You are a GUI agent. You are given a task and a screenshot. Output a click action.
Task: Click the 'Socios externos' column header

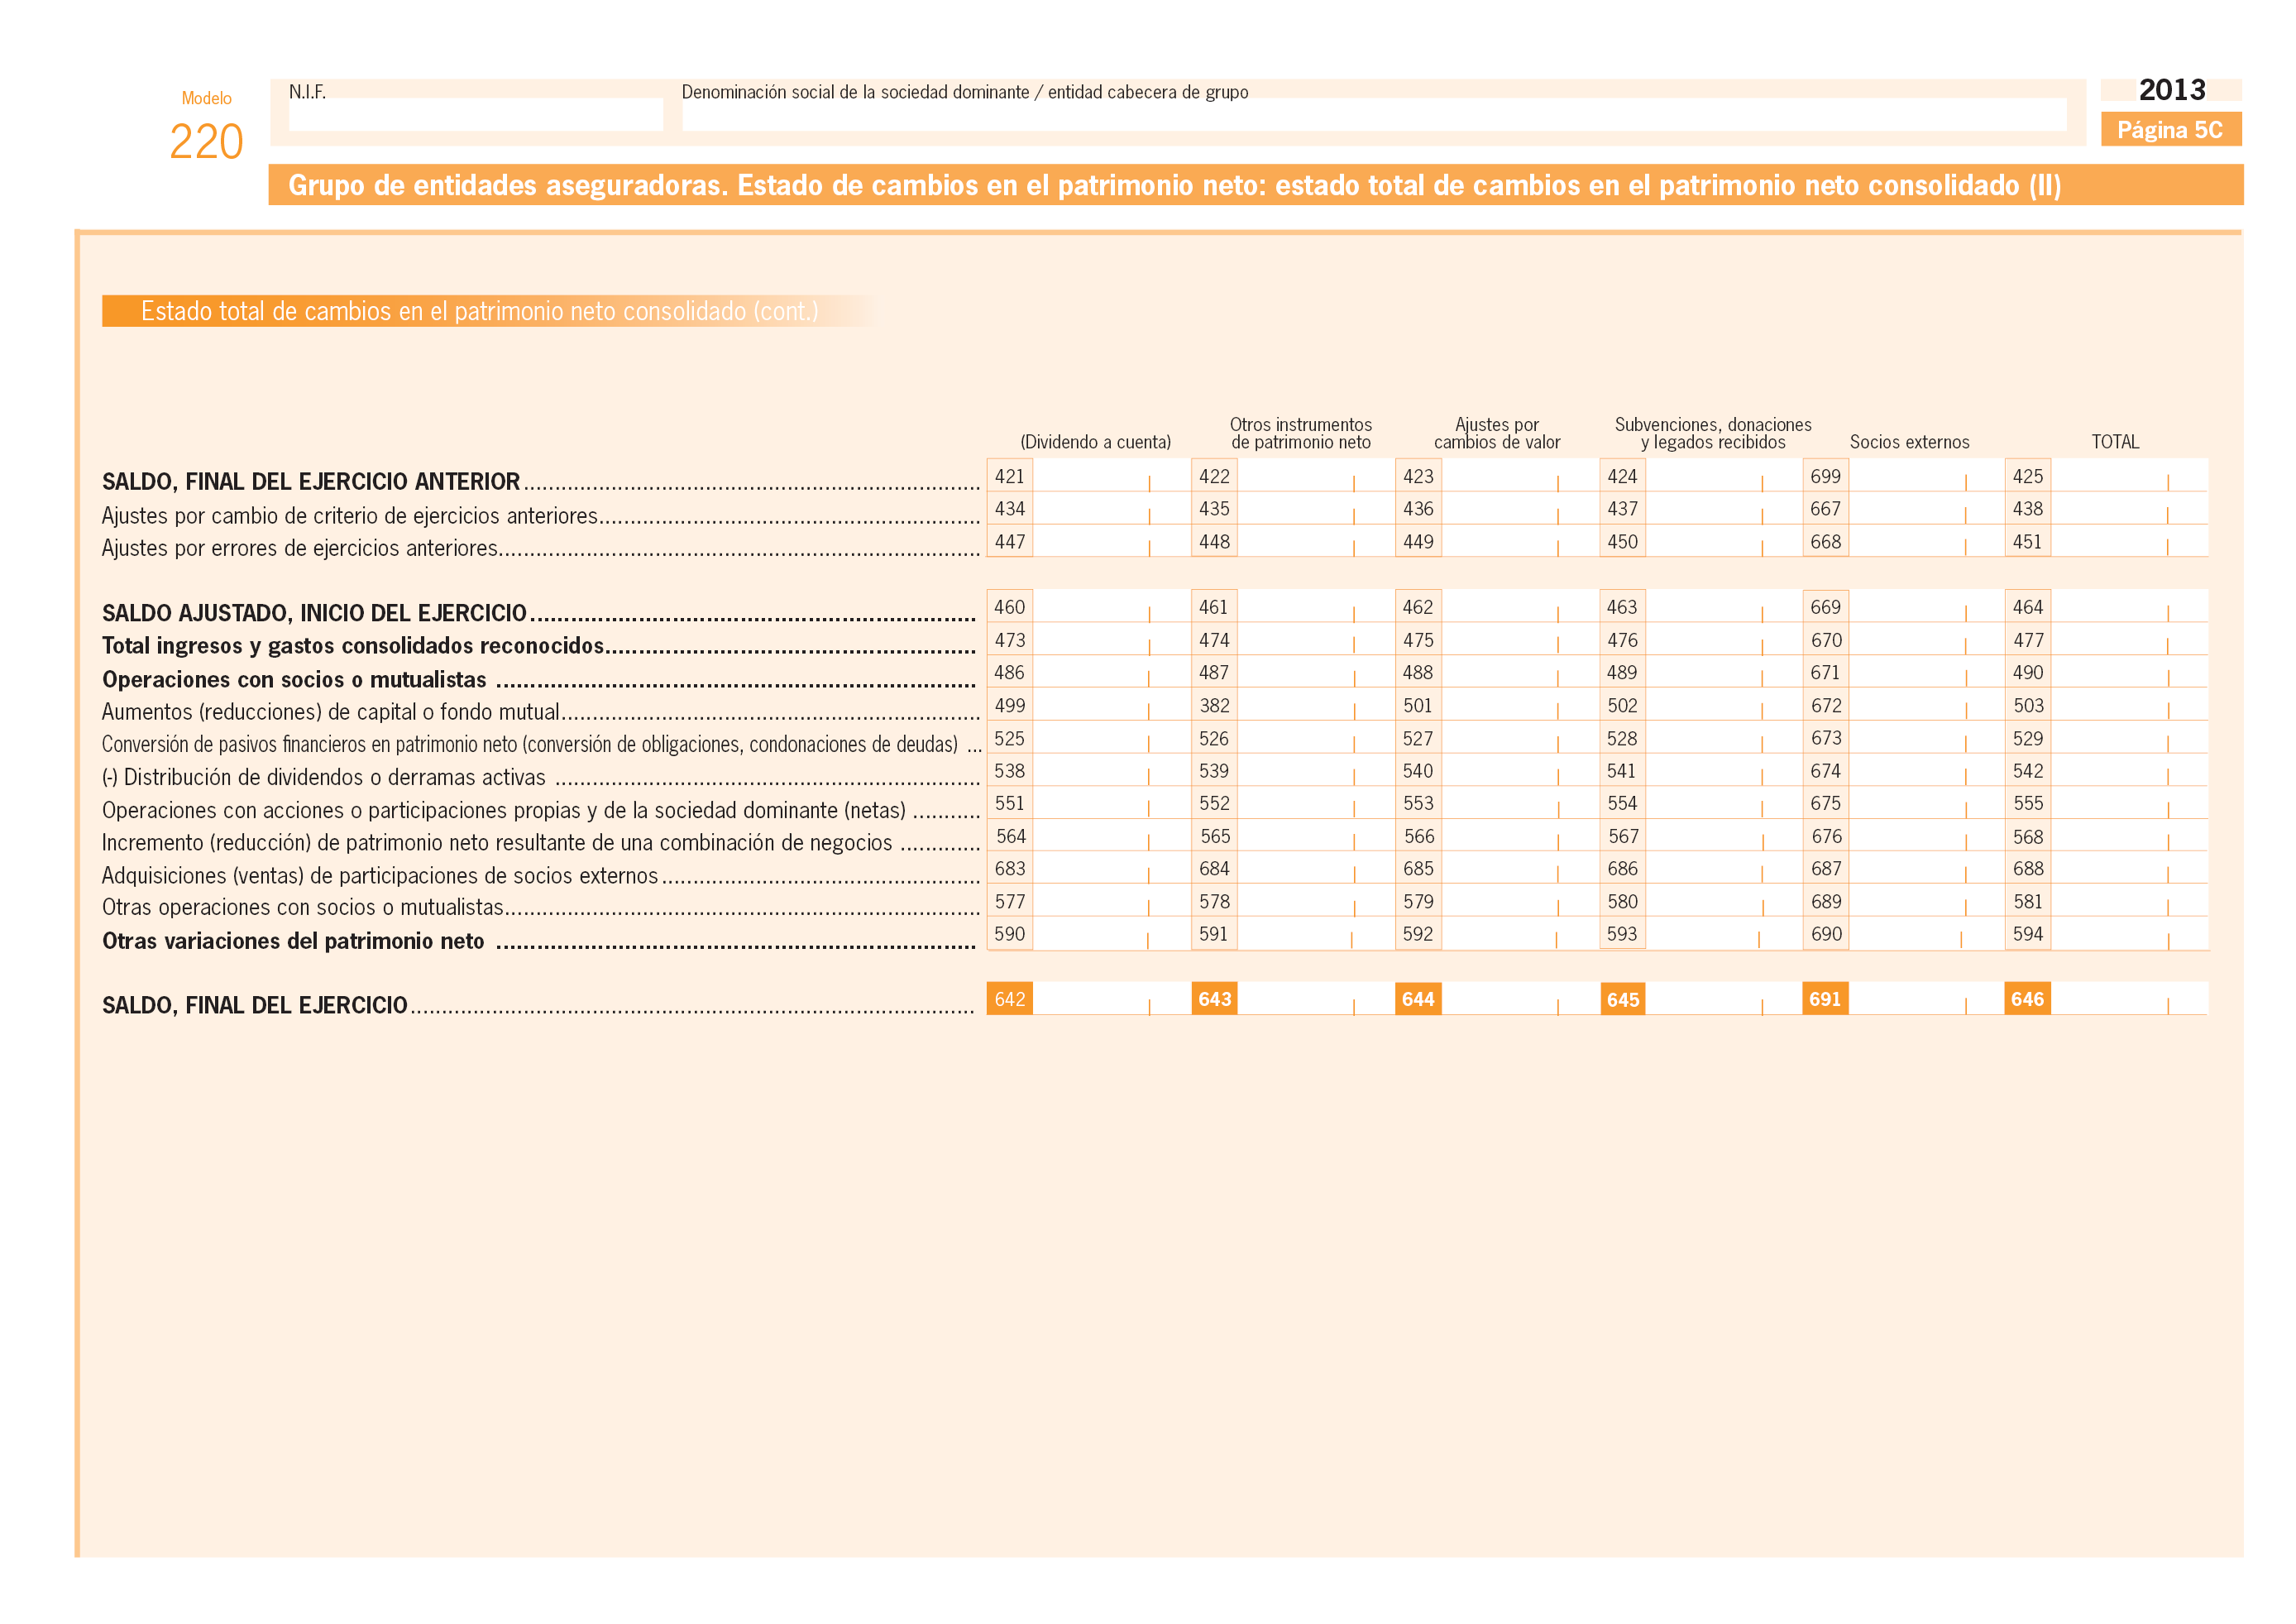tap(1909, 442)
